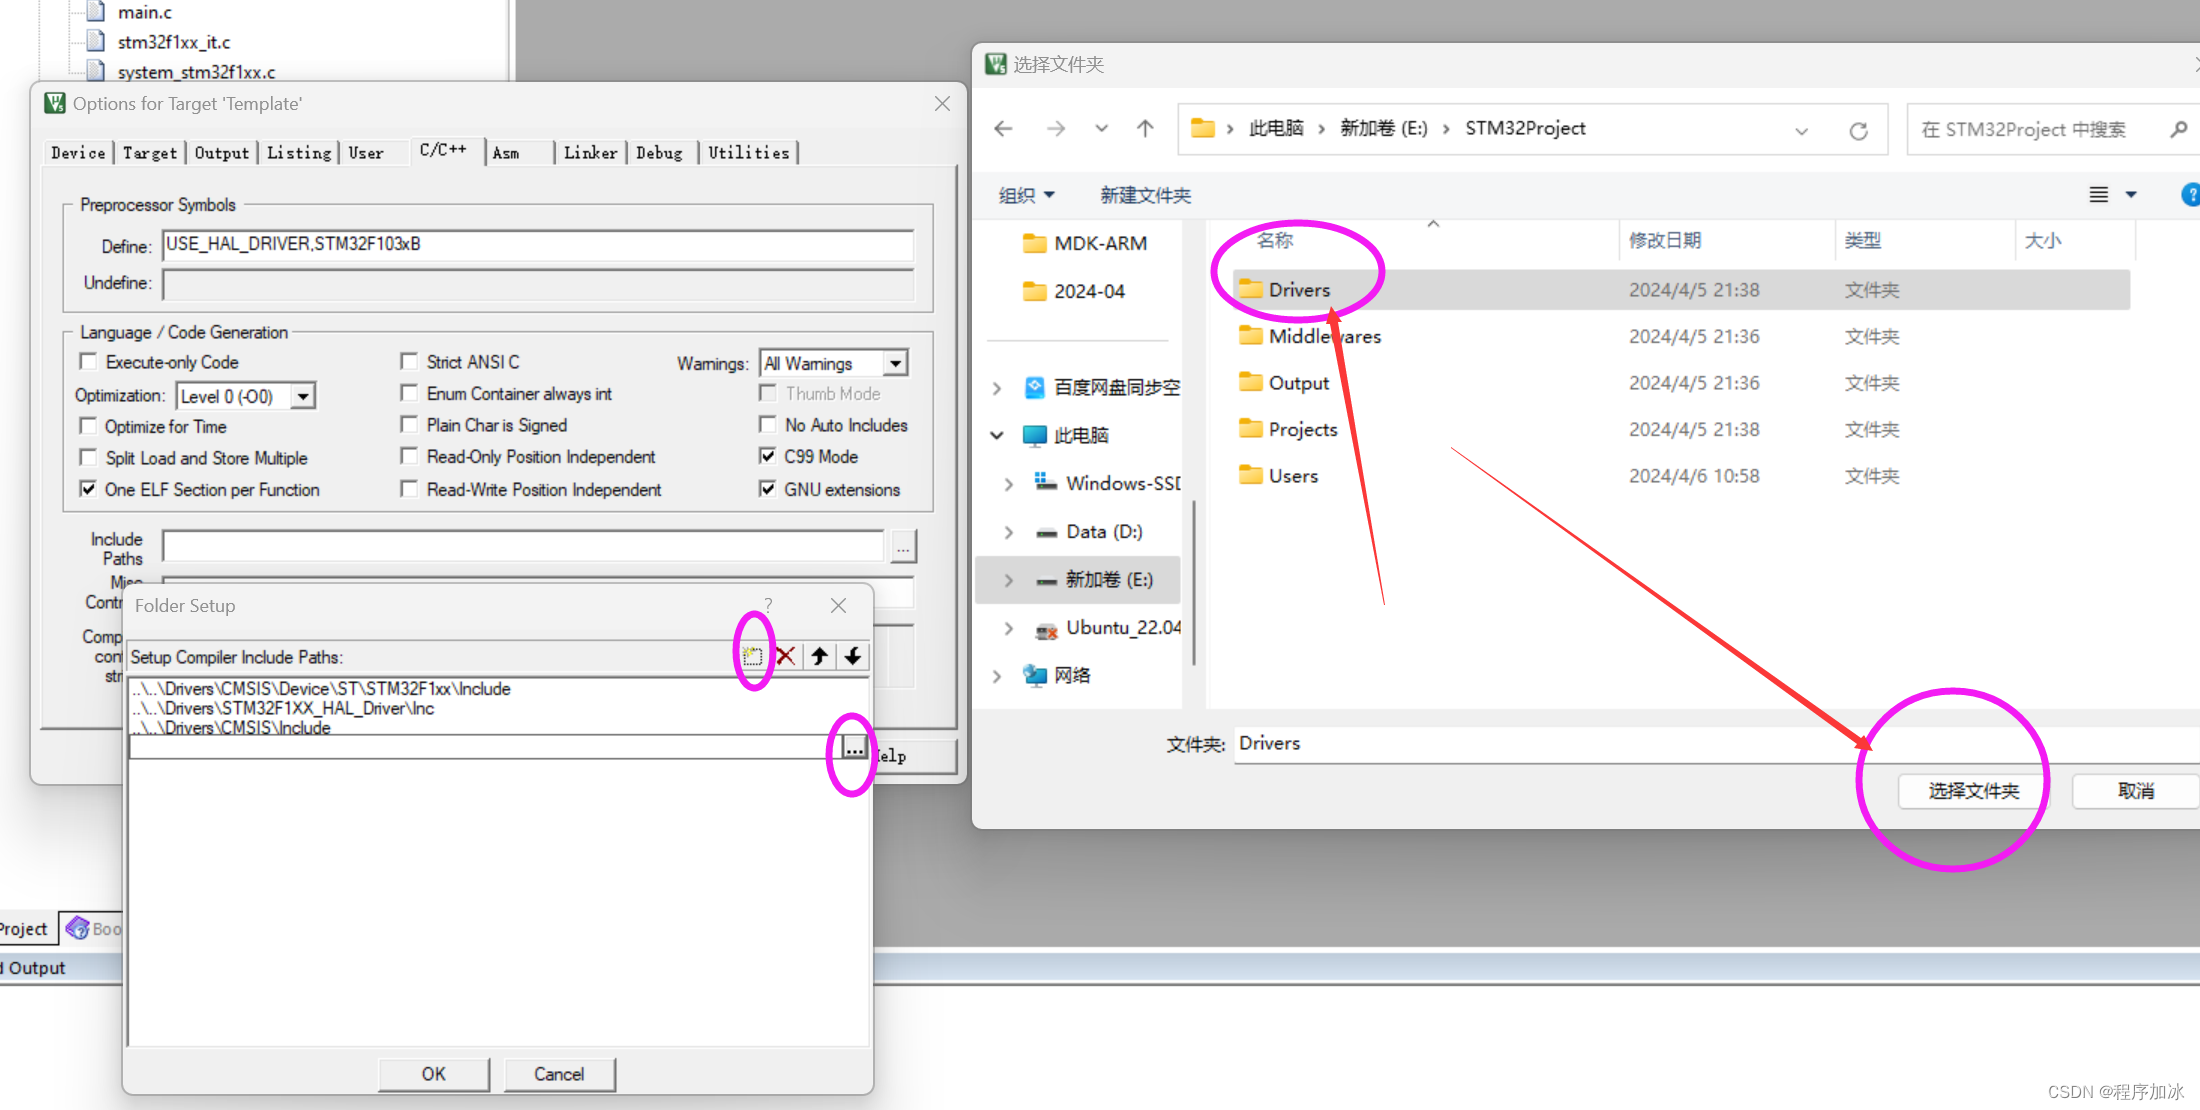The height and width of the screenshot is (1110, 2200).
Task: Click the 选择文件夹 button
Action: [x=1973, y=791]
